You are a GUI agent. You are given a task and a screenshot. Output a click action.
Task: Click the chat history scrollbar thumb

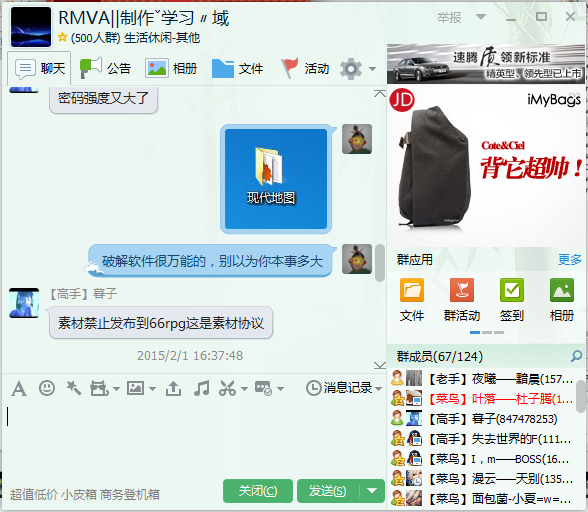point(380,263)
